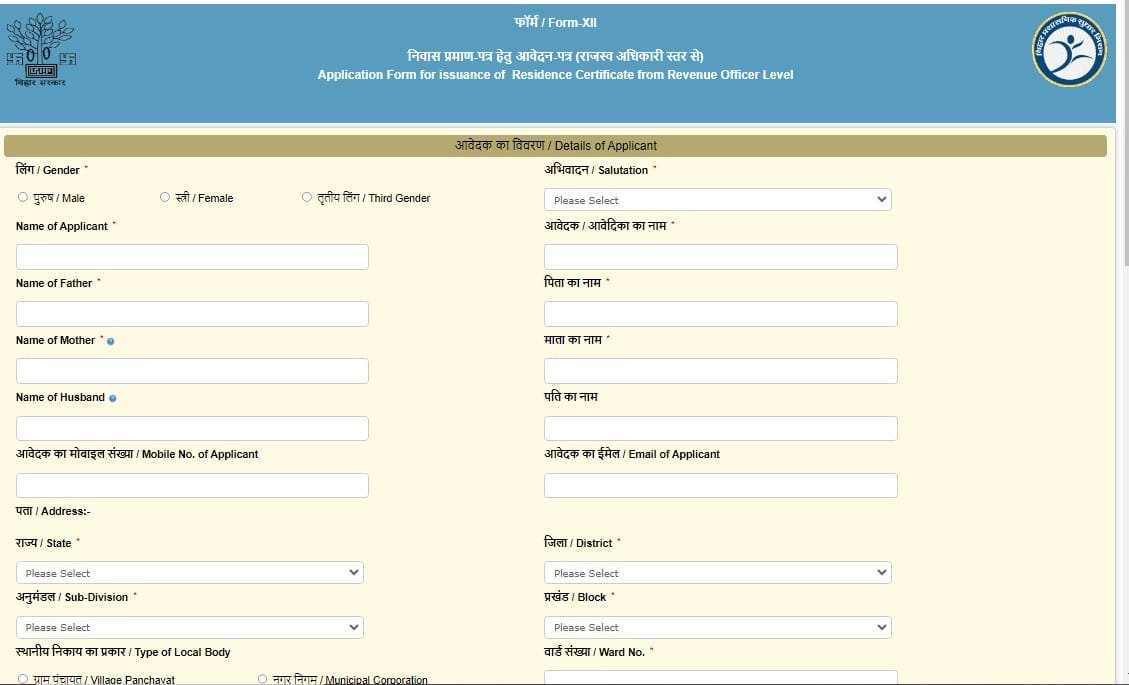Click the Ward No. input field
The height and width of the screenshot is (685, 1129).
719,678
